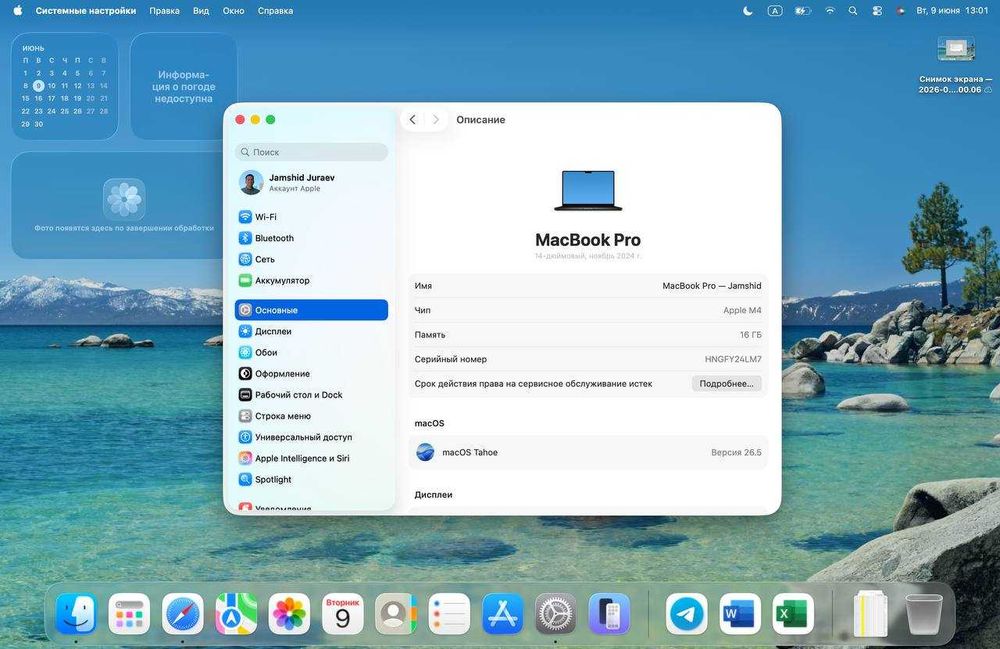Open Contacts app in Dock
Screen dimensions: 1000x649
point(395,614)
